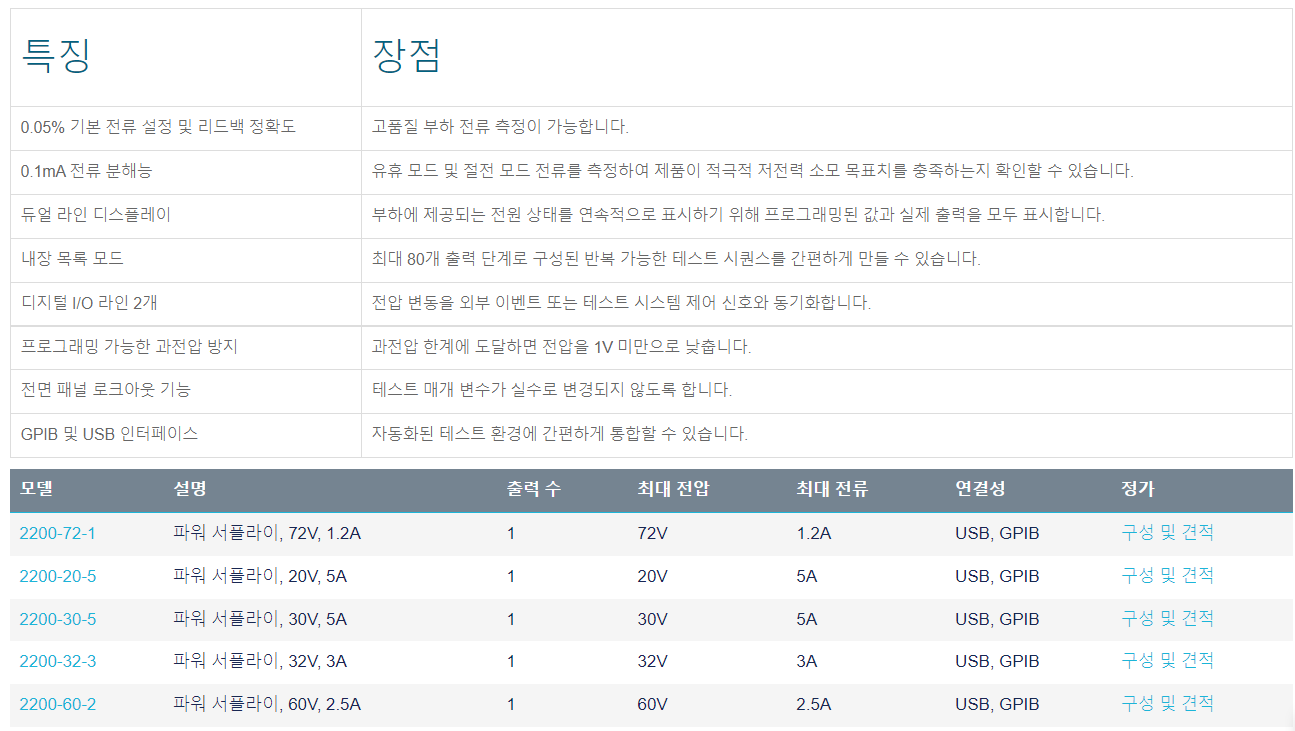Open the 2200-72-1 model link

pos(58,534)
